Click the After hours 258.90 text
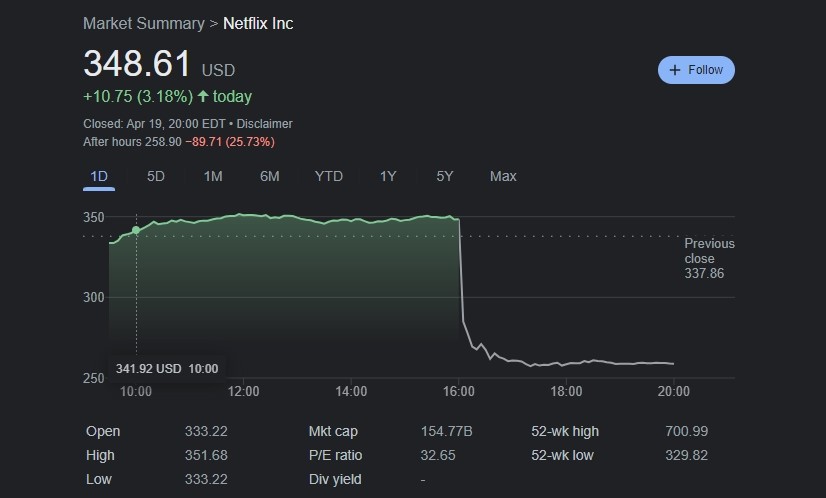The image size is (826, 498). [132, 142]
